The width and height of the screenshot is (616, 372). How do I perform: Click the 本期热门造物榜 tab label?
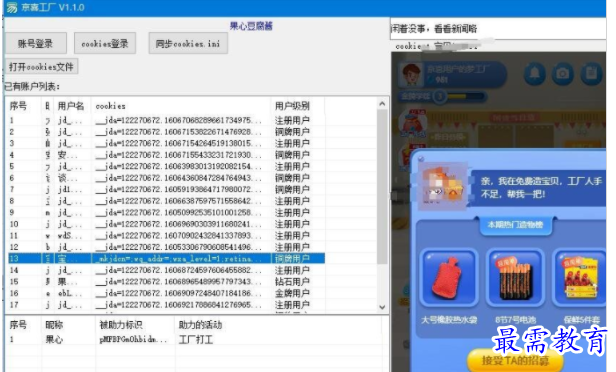(515, 225)
